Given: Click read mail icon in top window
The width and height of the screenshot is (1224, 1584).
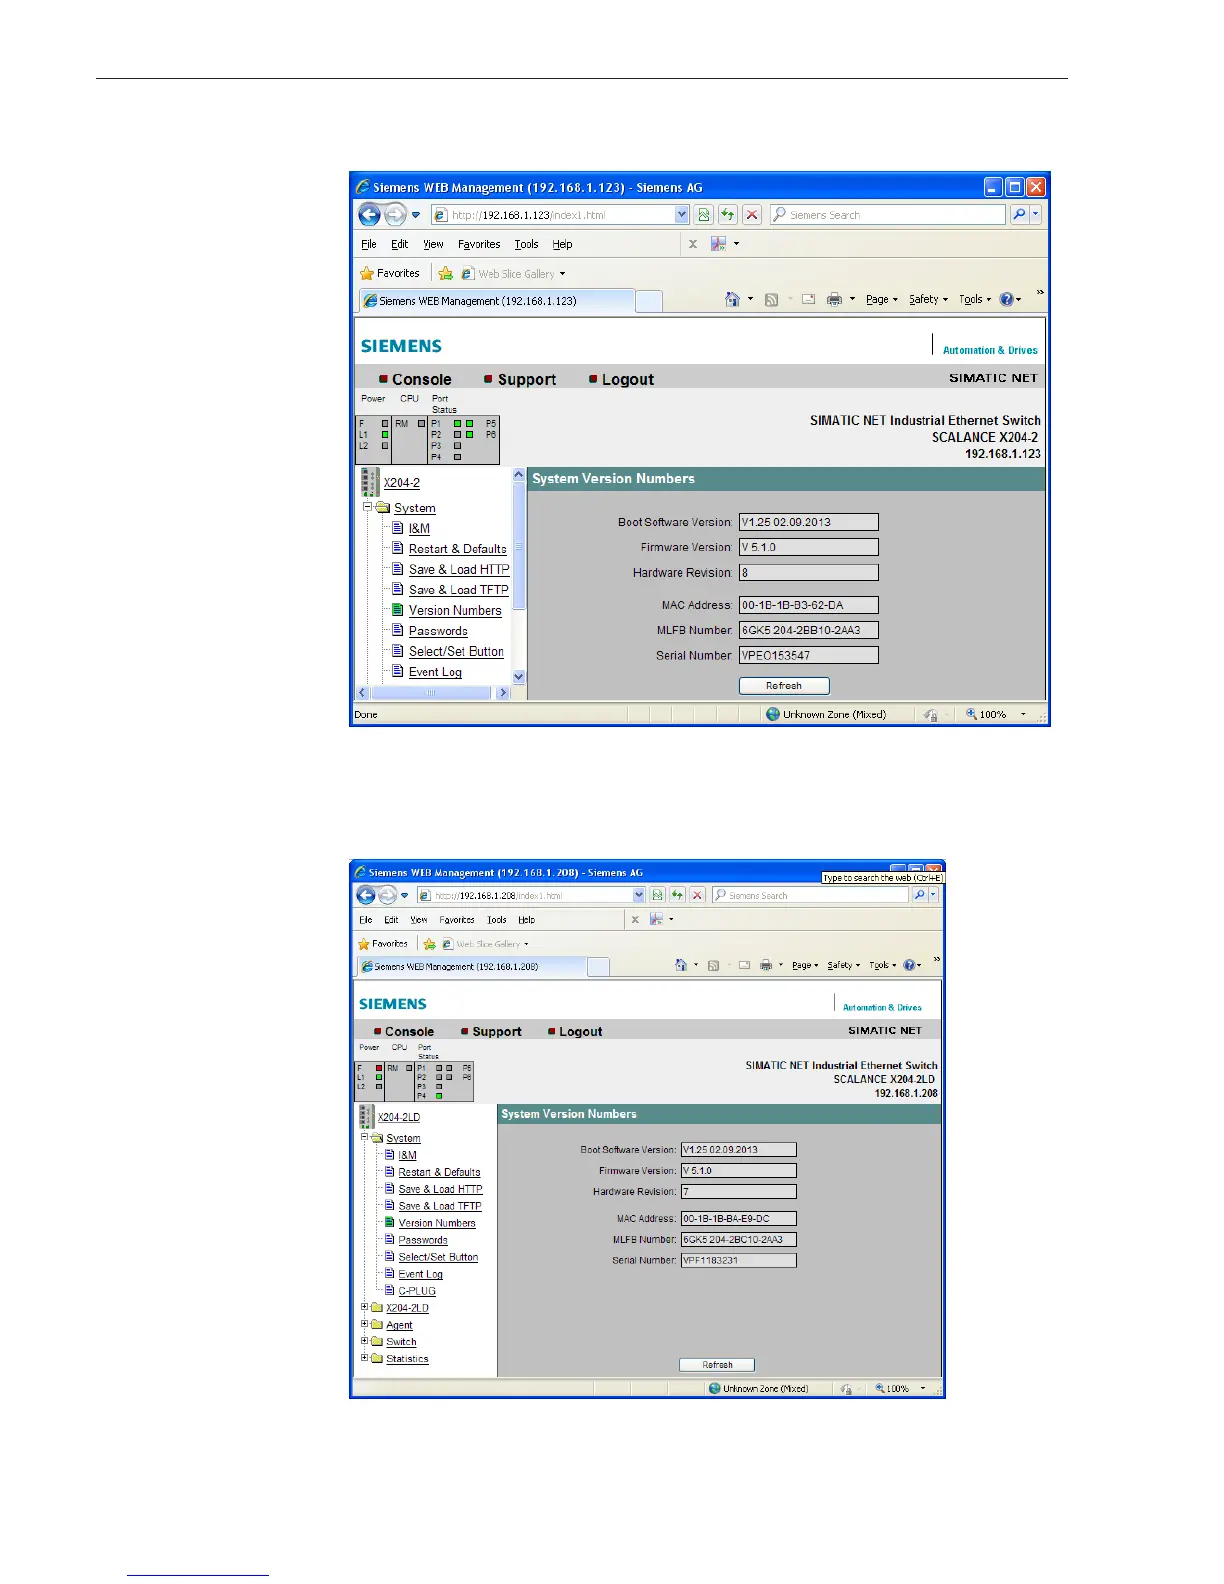Looking at the screenshot, I should 808,299.
